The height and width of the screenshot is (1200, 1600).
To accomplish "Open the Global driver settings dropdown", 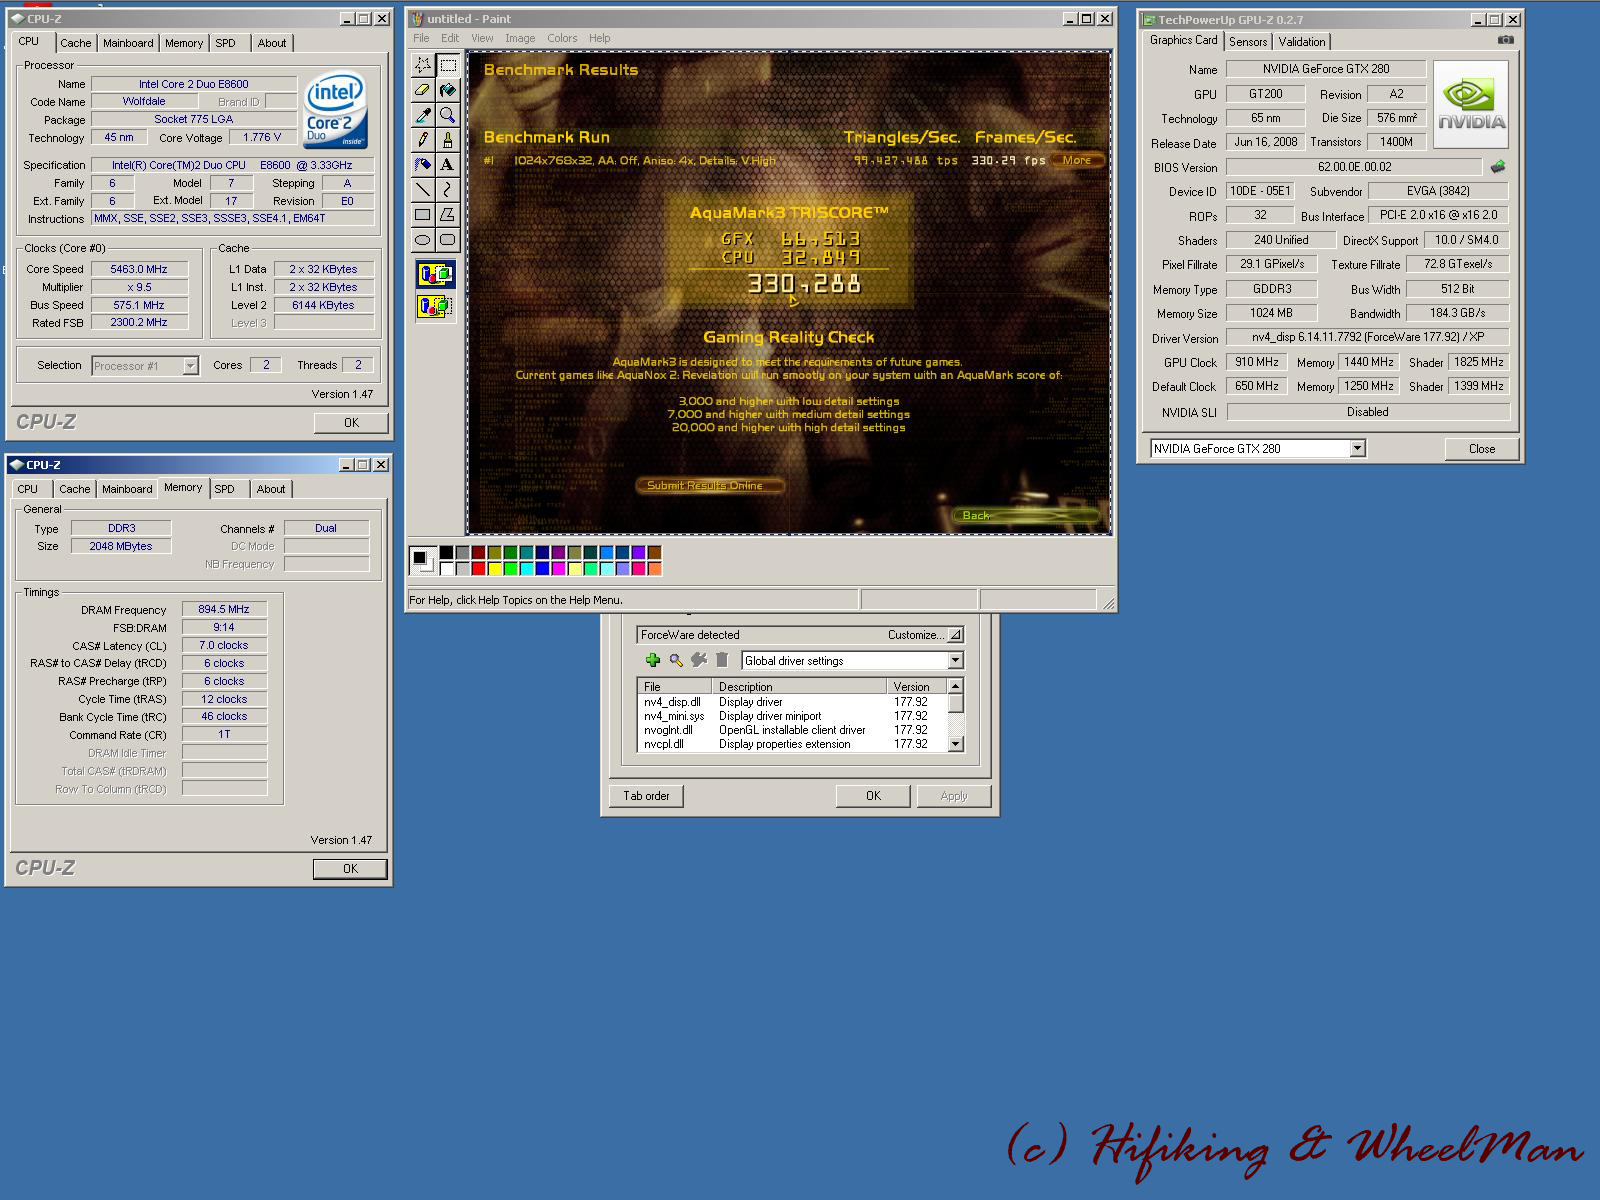I will [955, 661].
